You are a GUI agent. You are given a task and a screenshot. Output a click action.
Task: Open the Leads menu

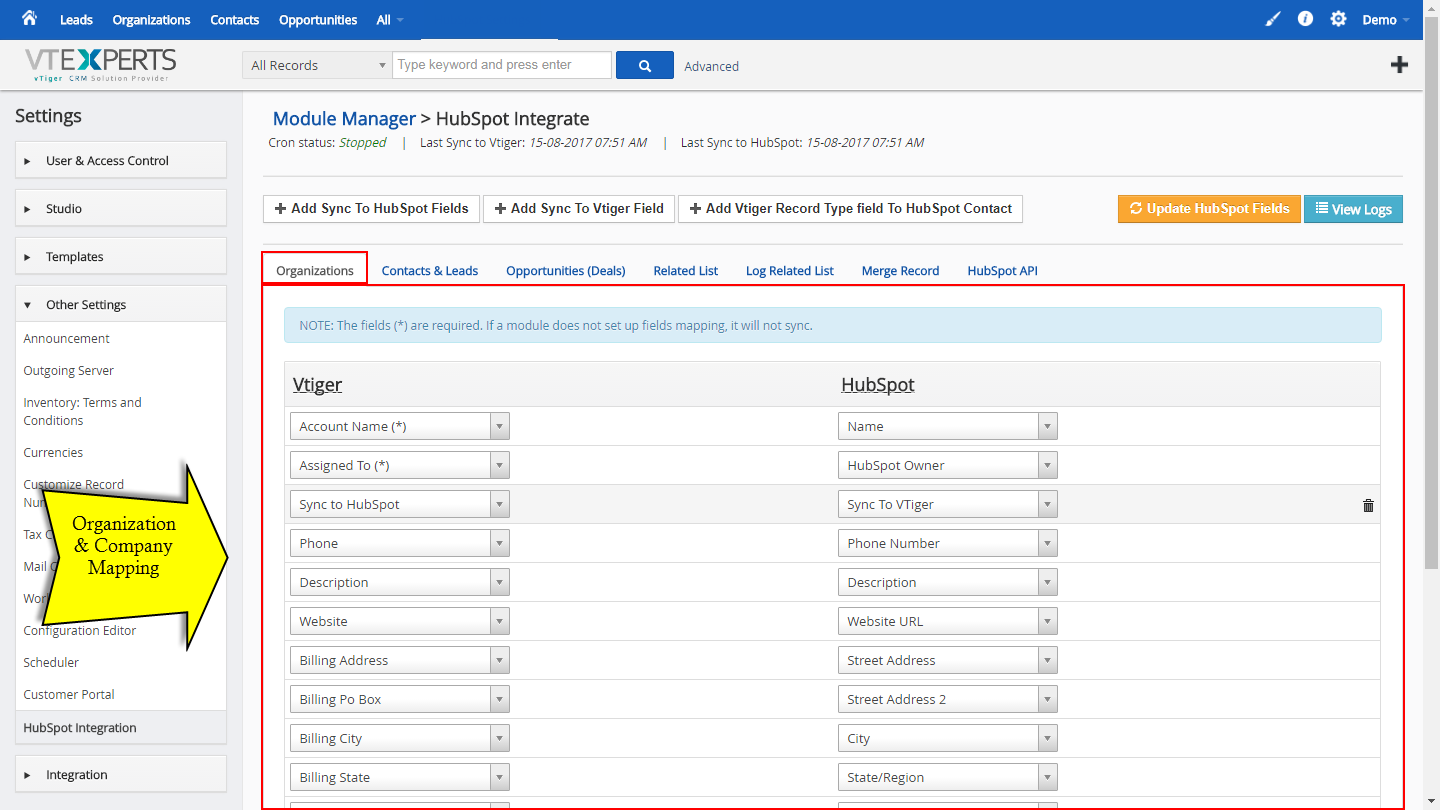76,20
